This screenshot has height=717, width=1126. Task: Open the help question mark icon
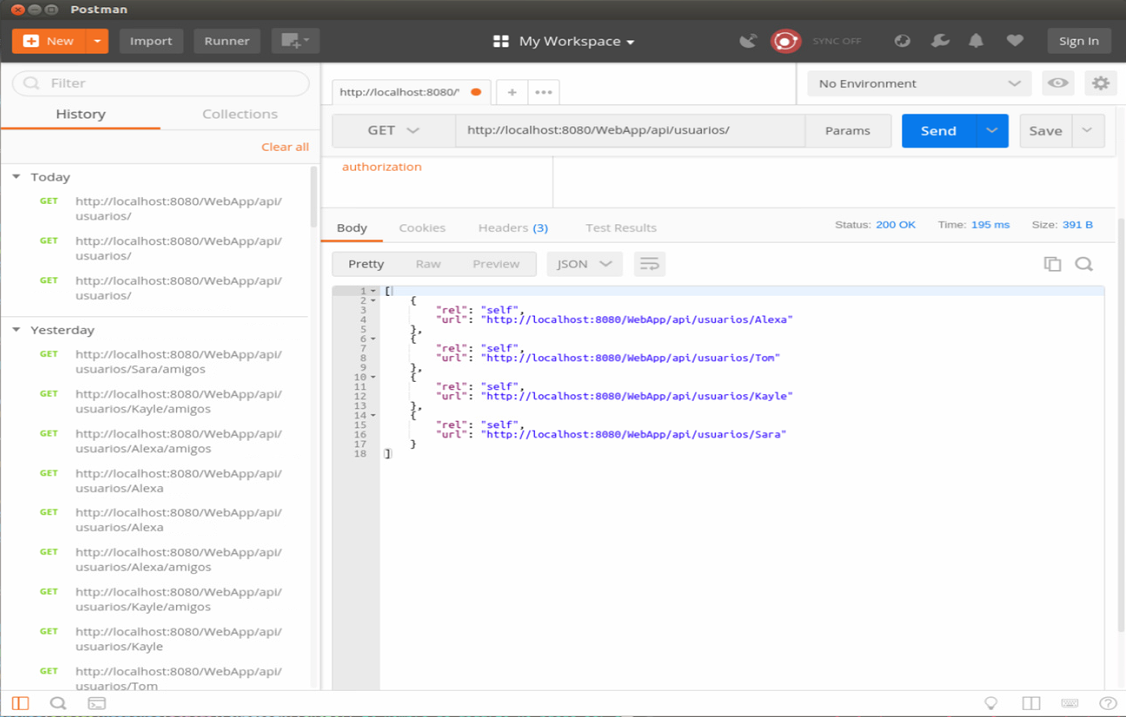pos(1107,703)
